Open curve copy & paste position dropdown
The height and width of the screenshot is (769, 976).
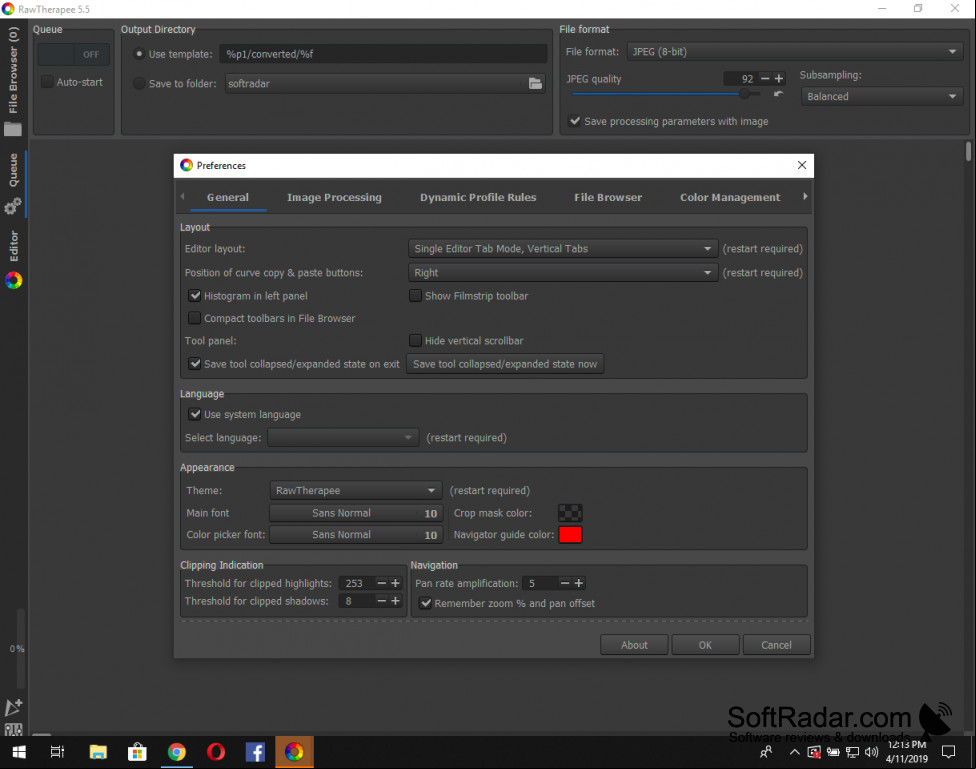tap(563, 273)
